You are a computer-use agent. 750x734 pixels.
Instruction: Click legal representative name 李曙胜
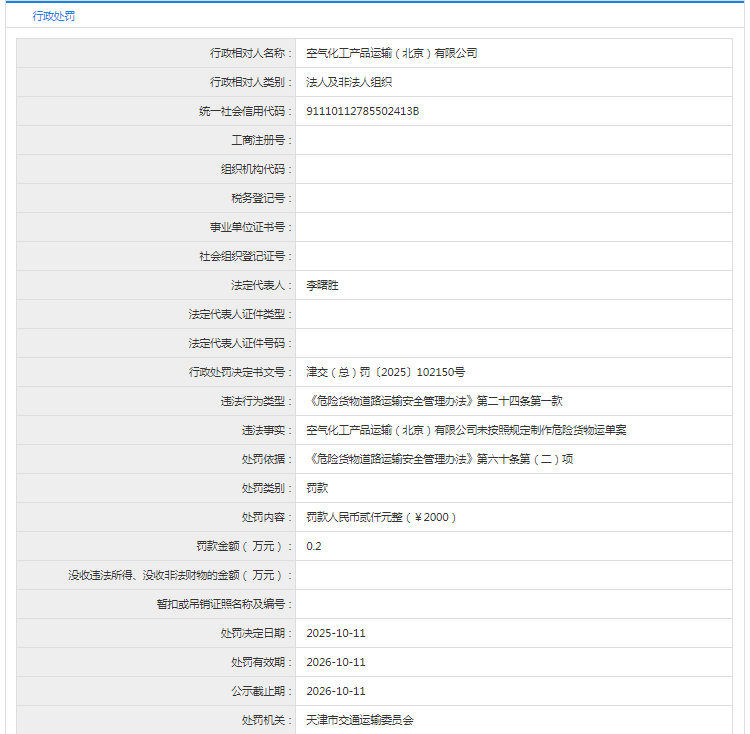click(323, 285)
